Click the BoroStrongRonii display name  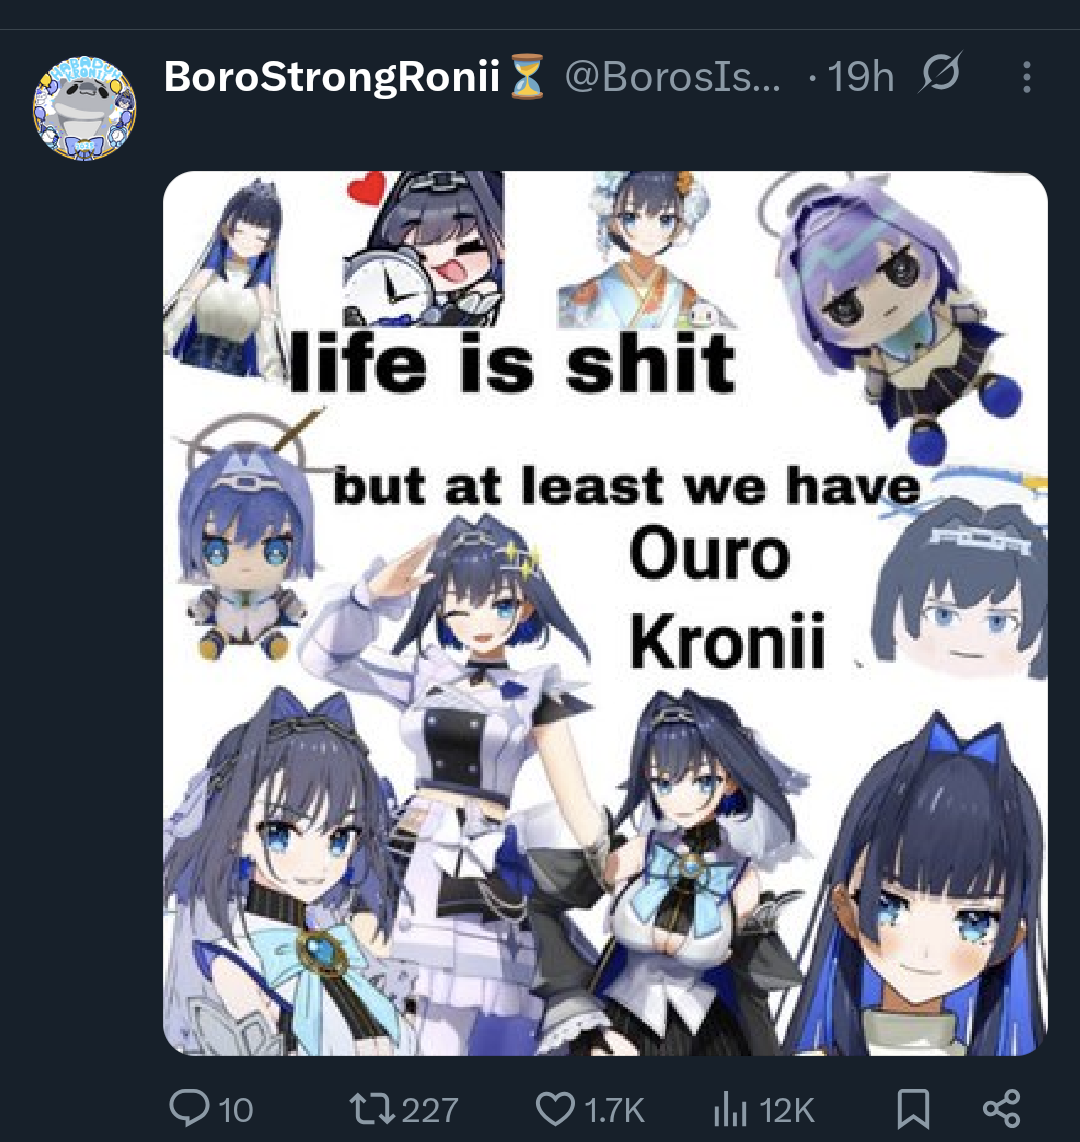point(332,76)
